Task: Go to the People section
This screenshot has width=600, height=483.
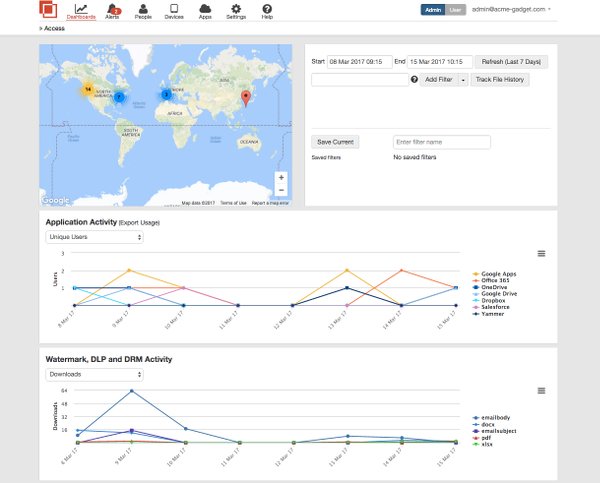Action: 143,11
